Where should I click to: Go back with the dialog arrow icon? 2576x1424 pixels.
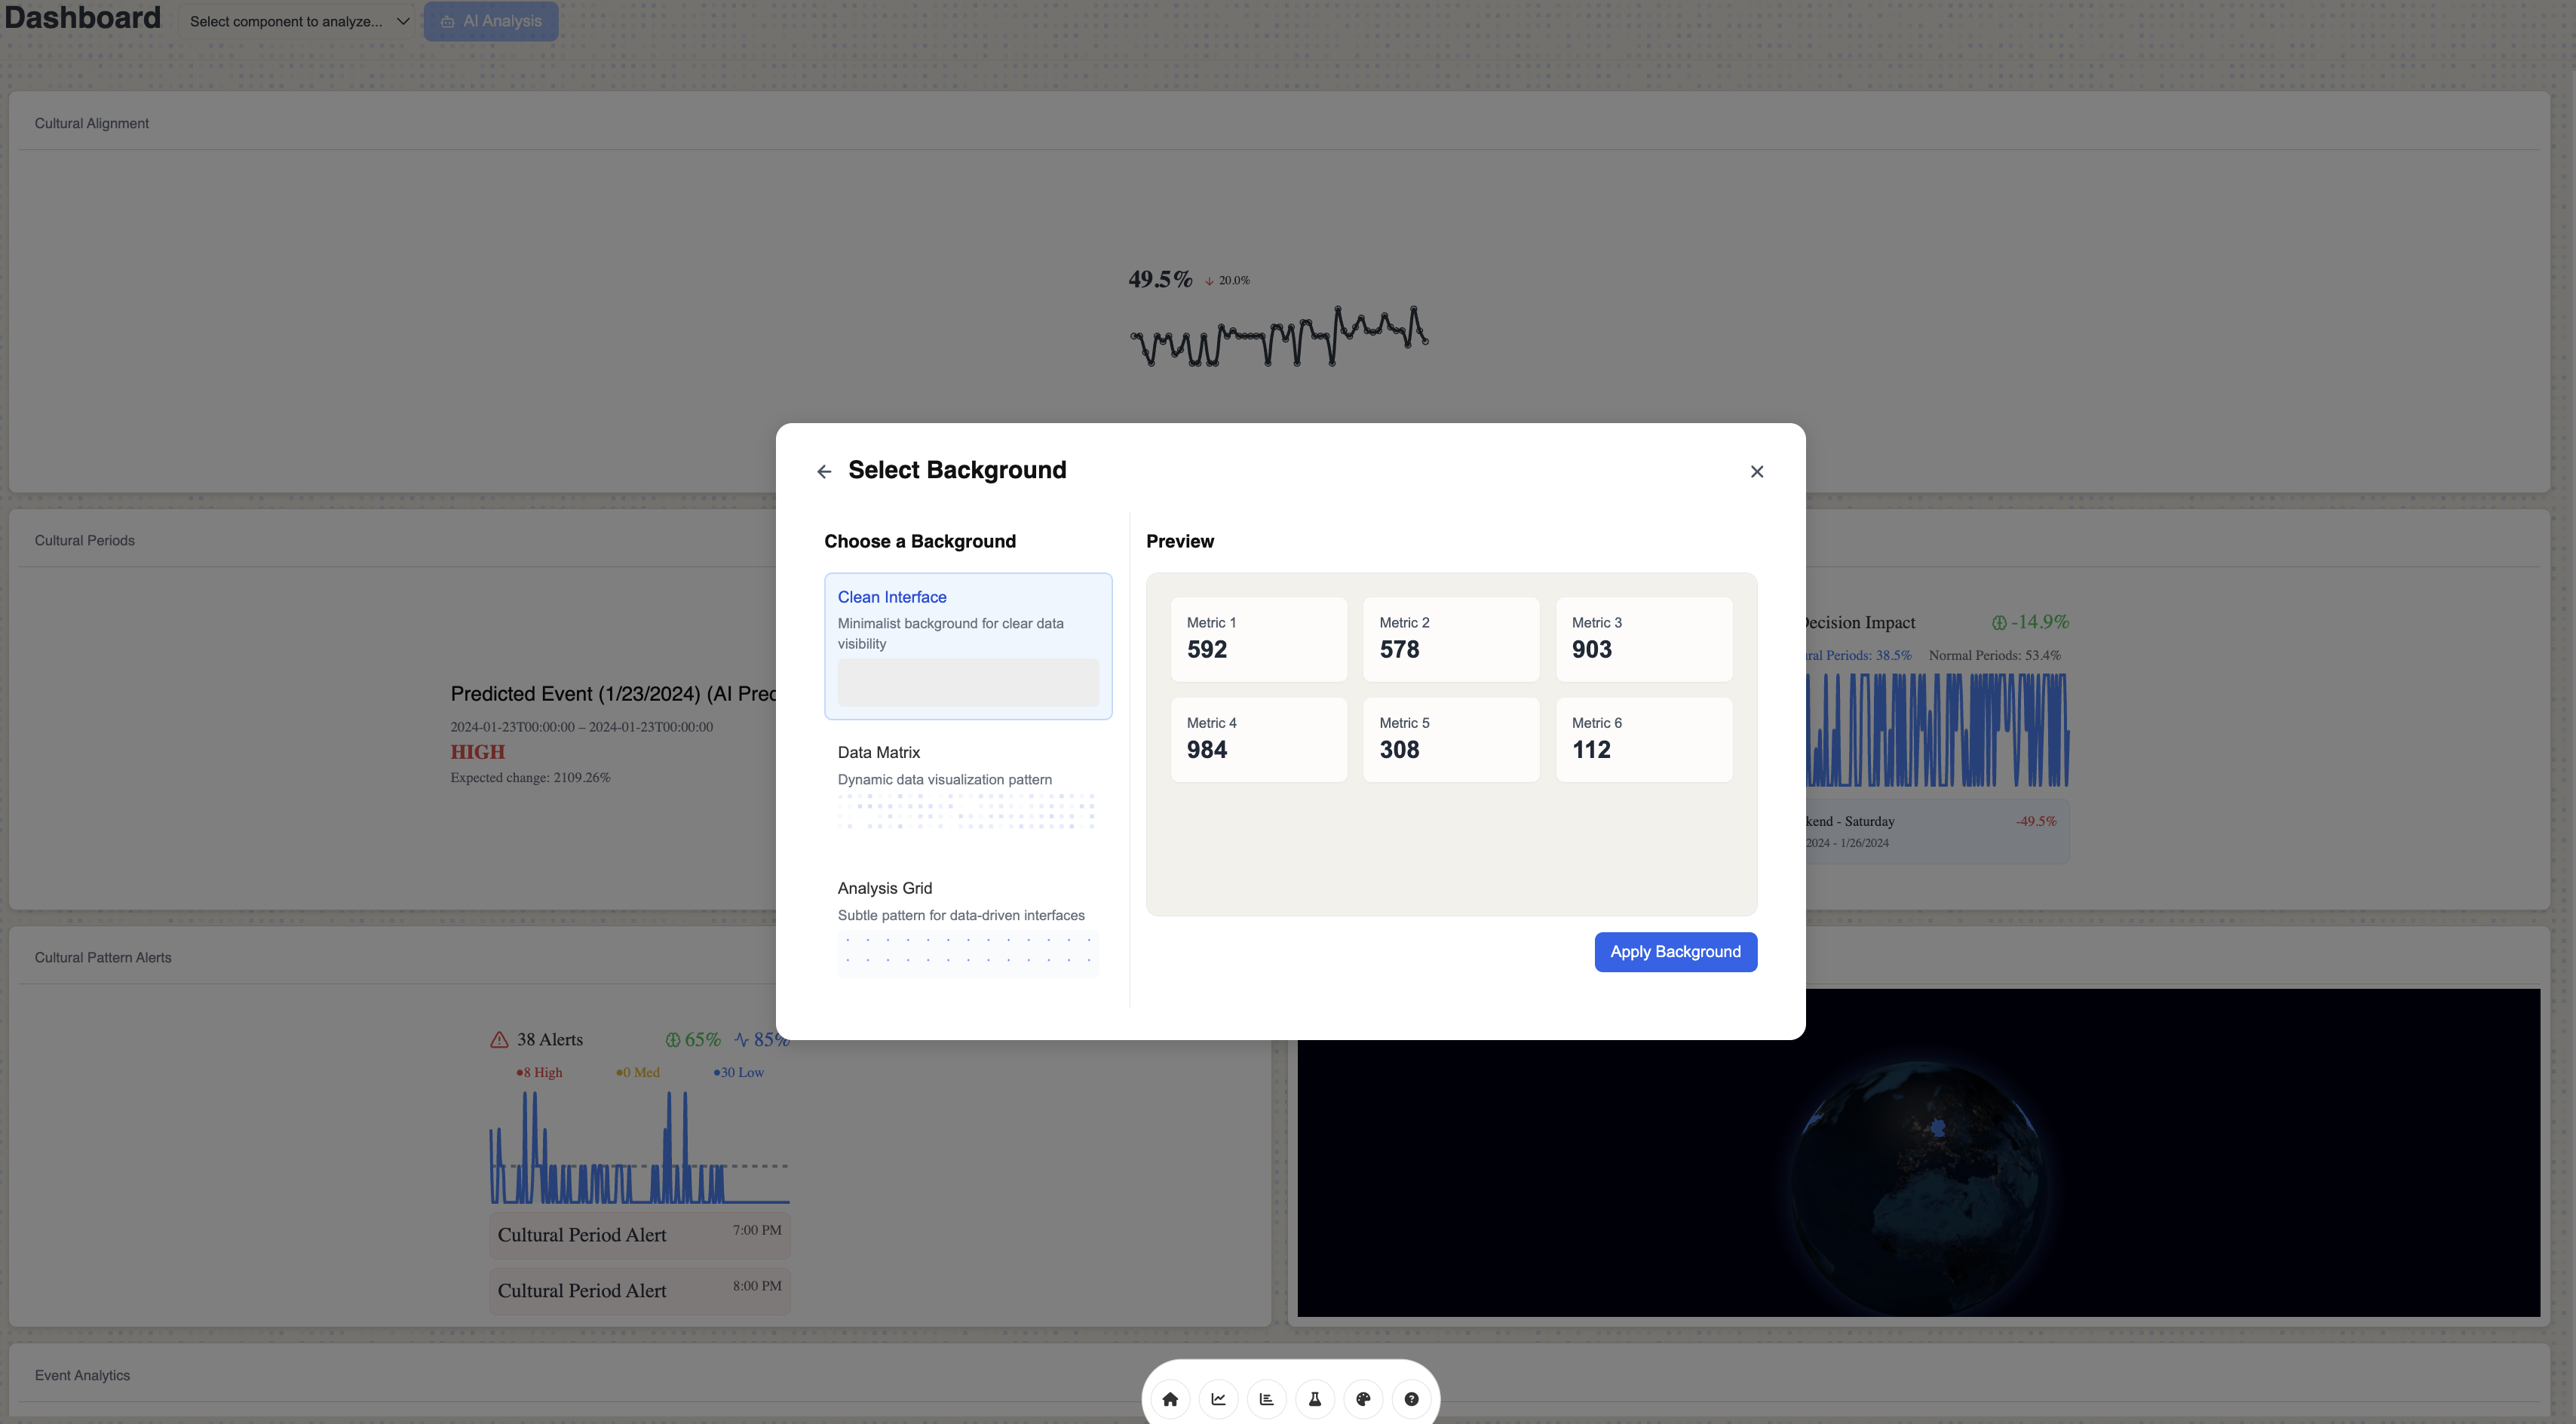click(x=824, y=471)
